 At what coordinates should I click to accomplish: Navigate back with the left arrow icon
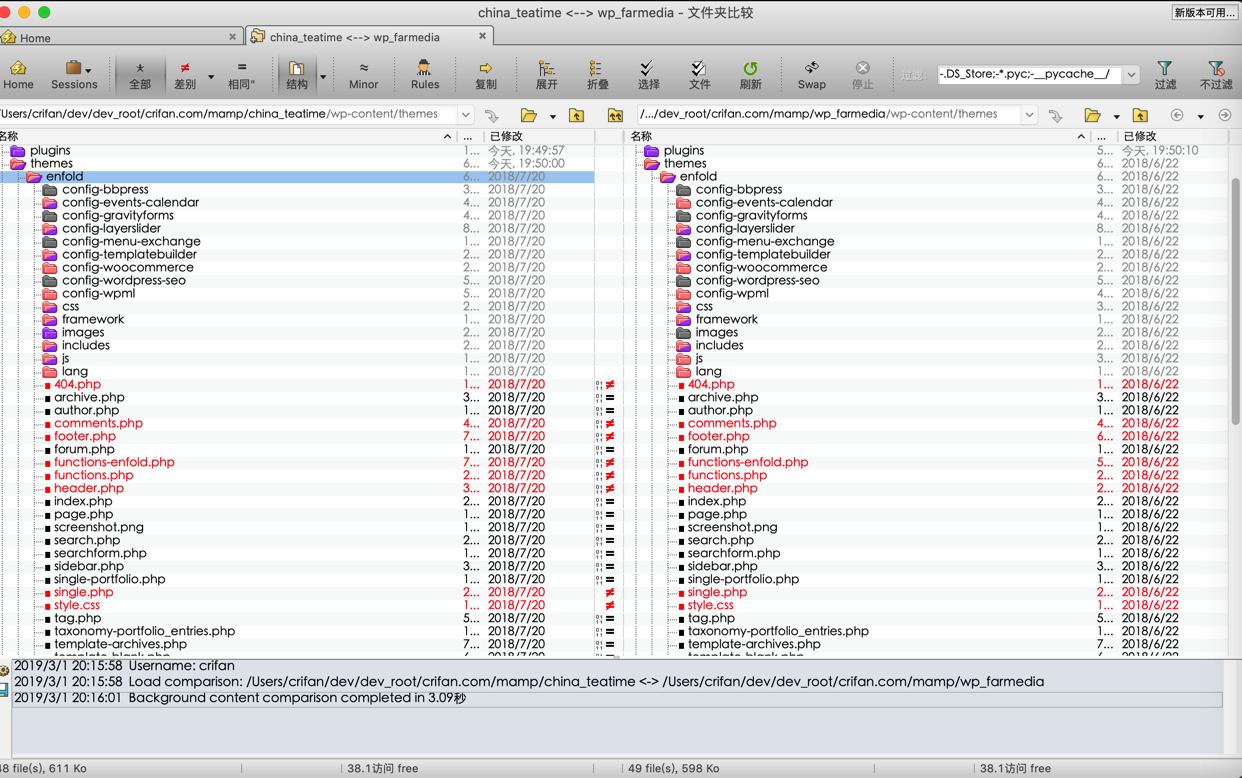[x=1177, y=115]
